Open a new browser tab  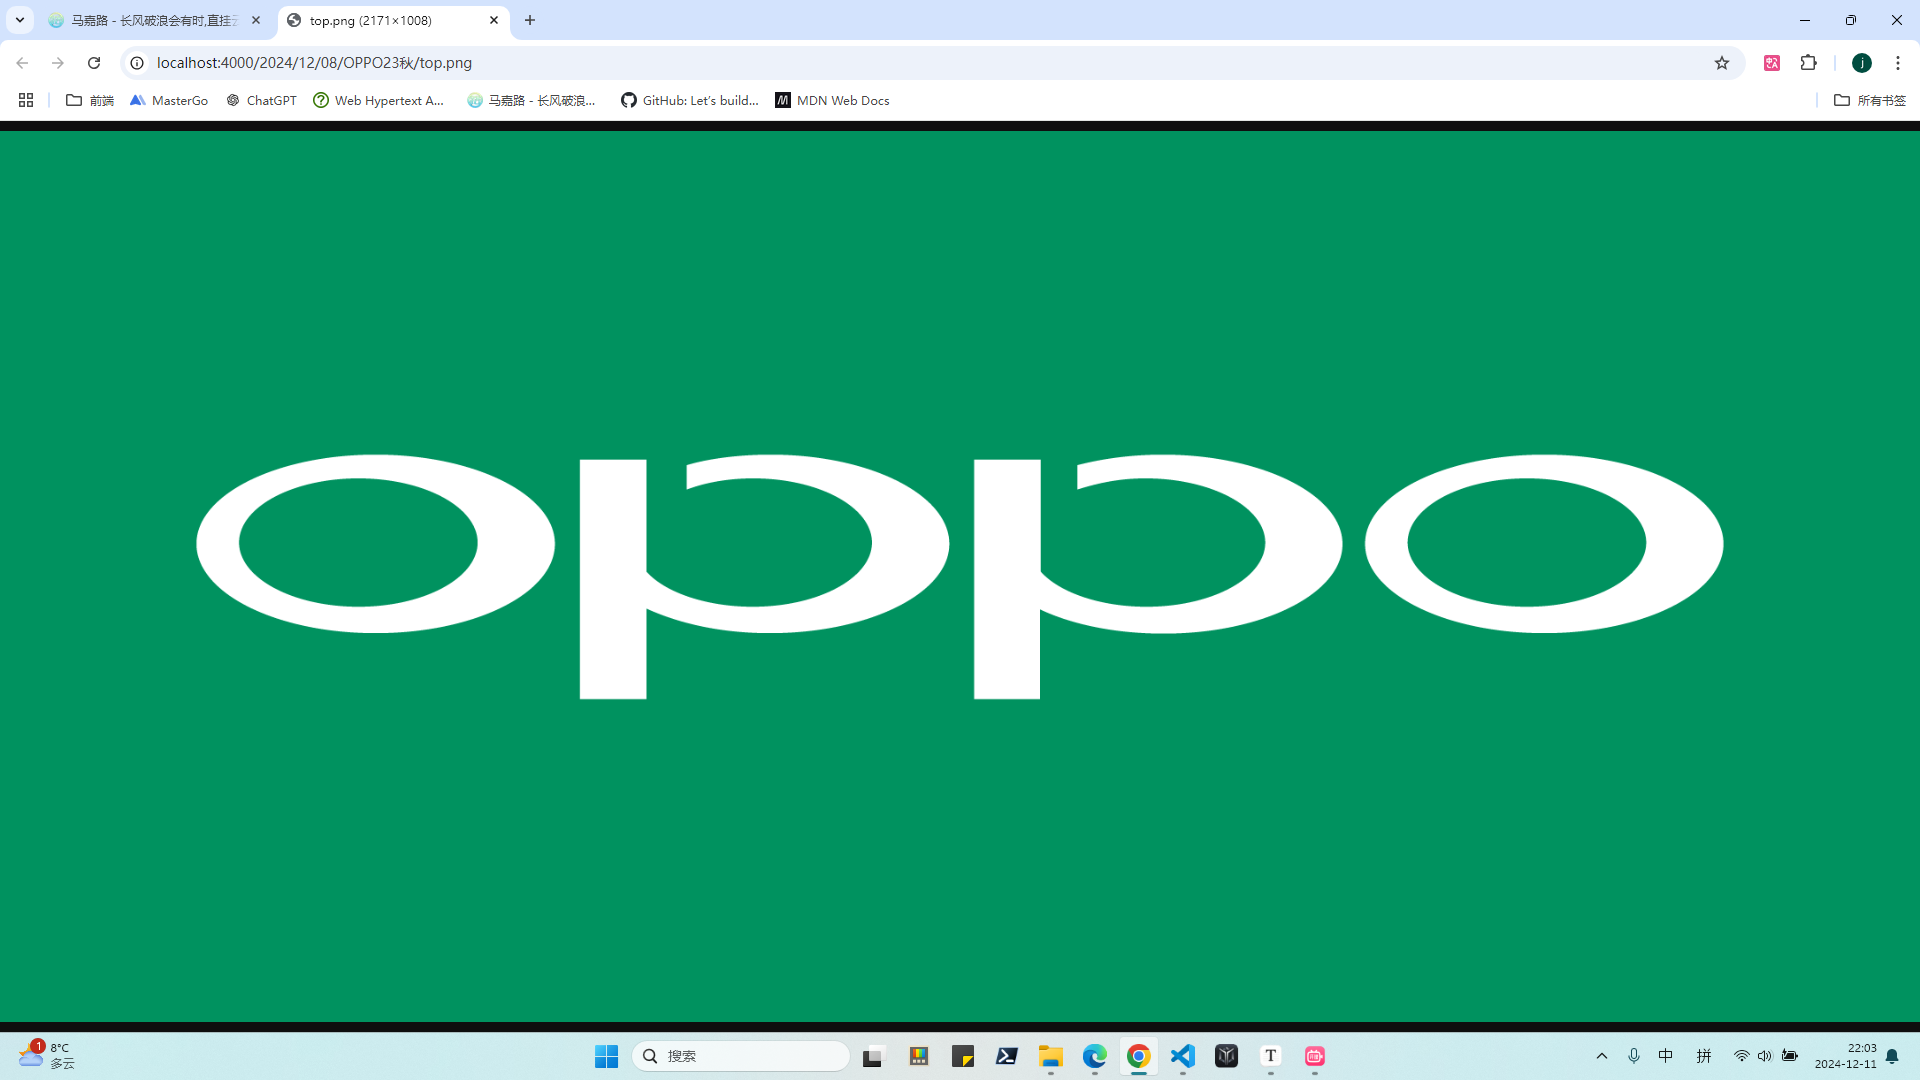coord(530,20)
